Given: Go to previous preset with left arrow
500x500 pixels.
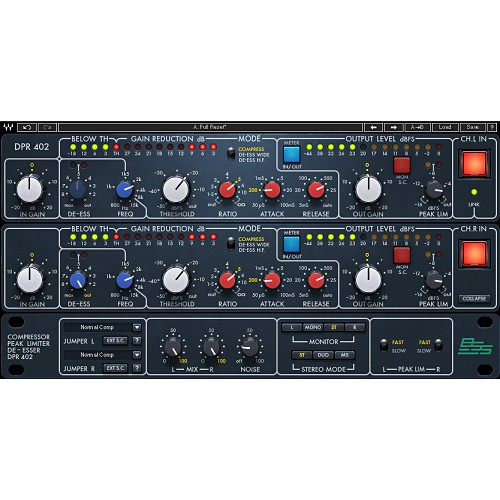Looking at the screenshot, I should 373,127.
